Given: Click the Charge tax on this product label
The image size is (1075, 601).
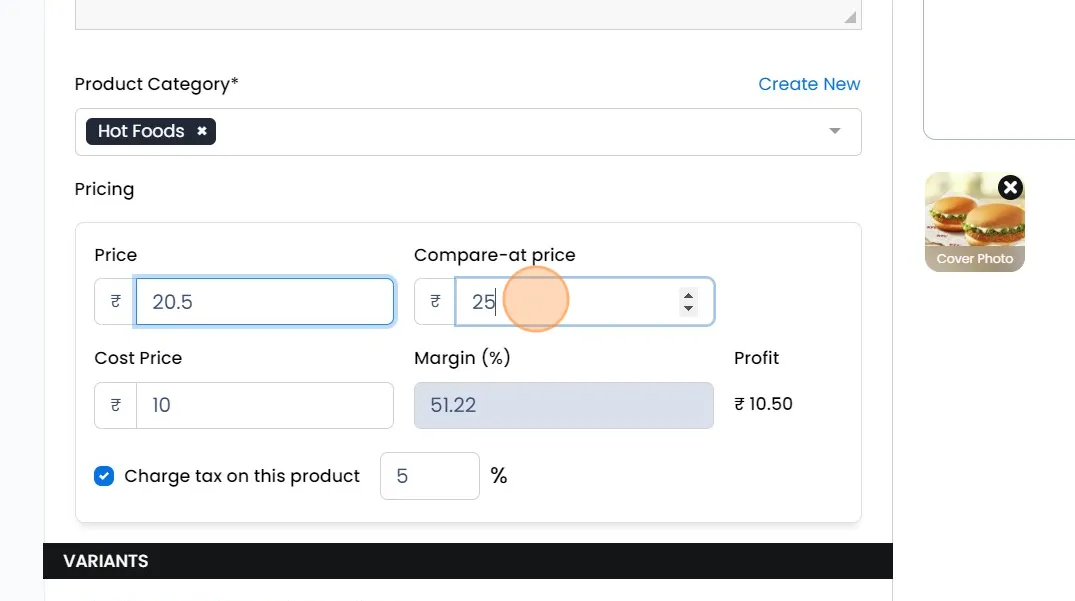Looking at the screenshot, I should [242, 476].
